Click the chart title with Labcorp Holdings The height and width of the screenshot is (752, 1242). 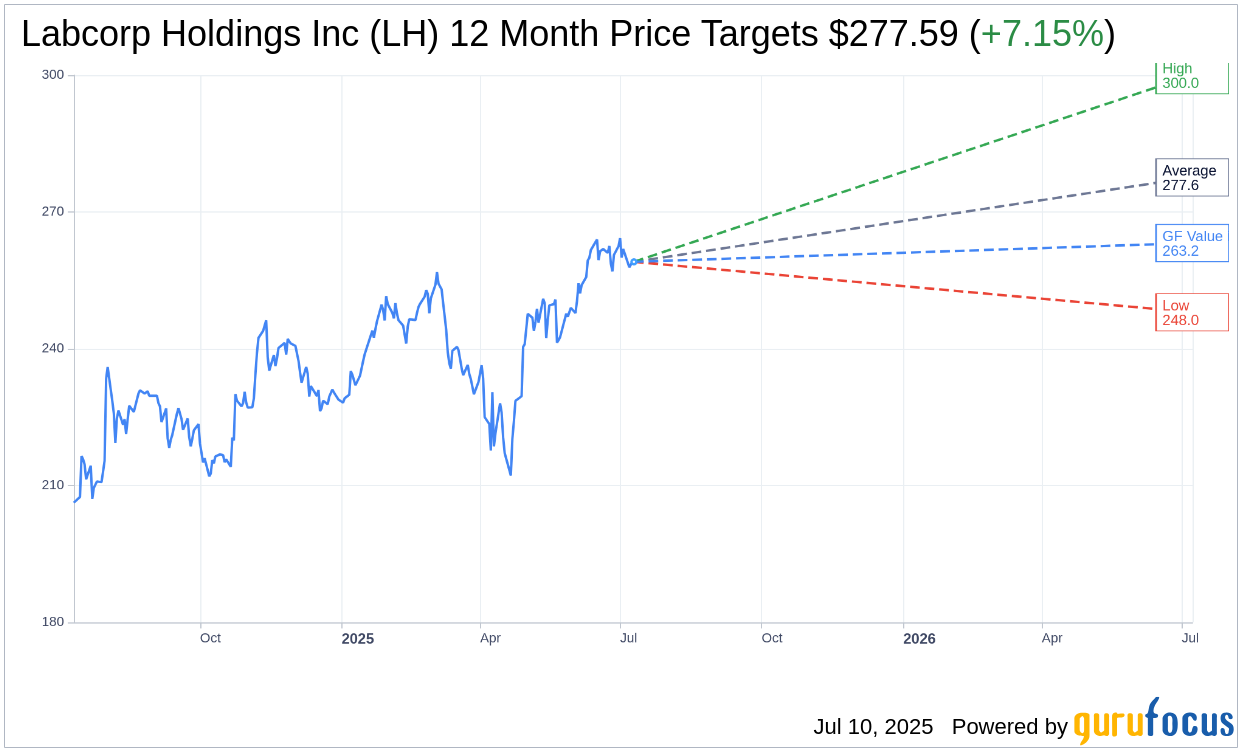pos(567,34)
